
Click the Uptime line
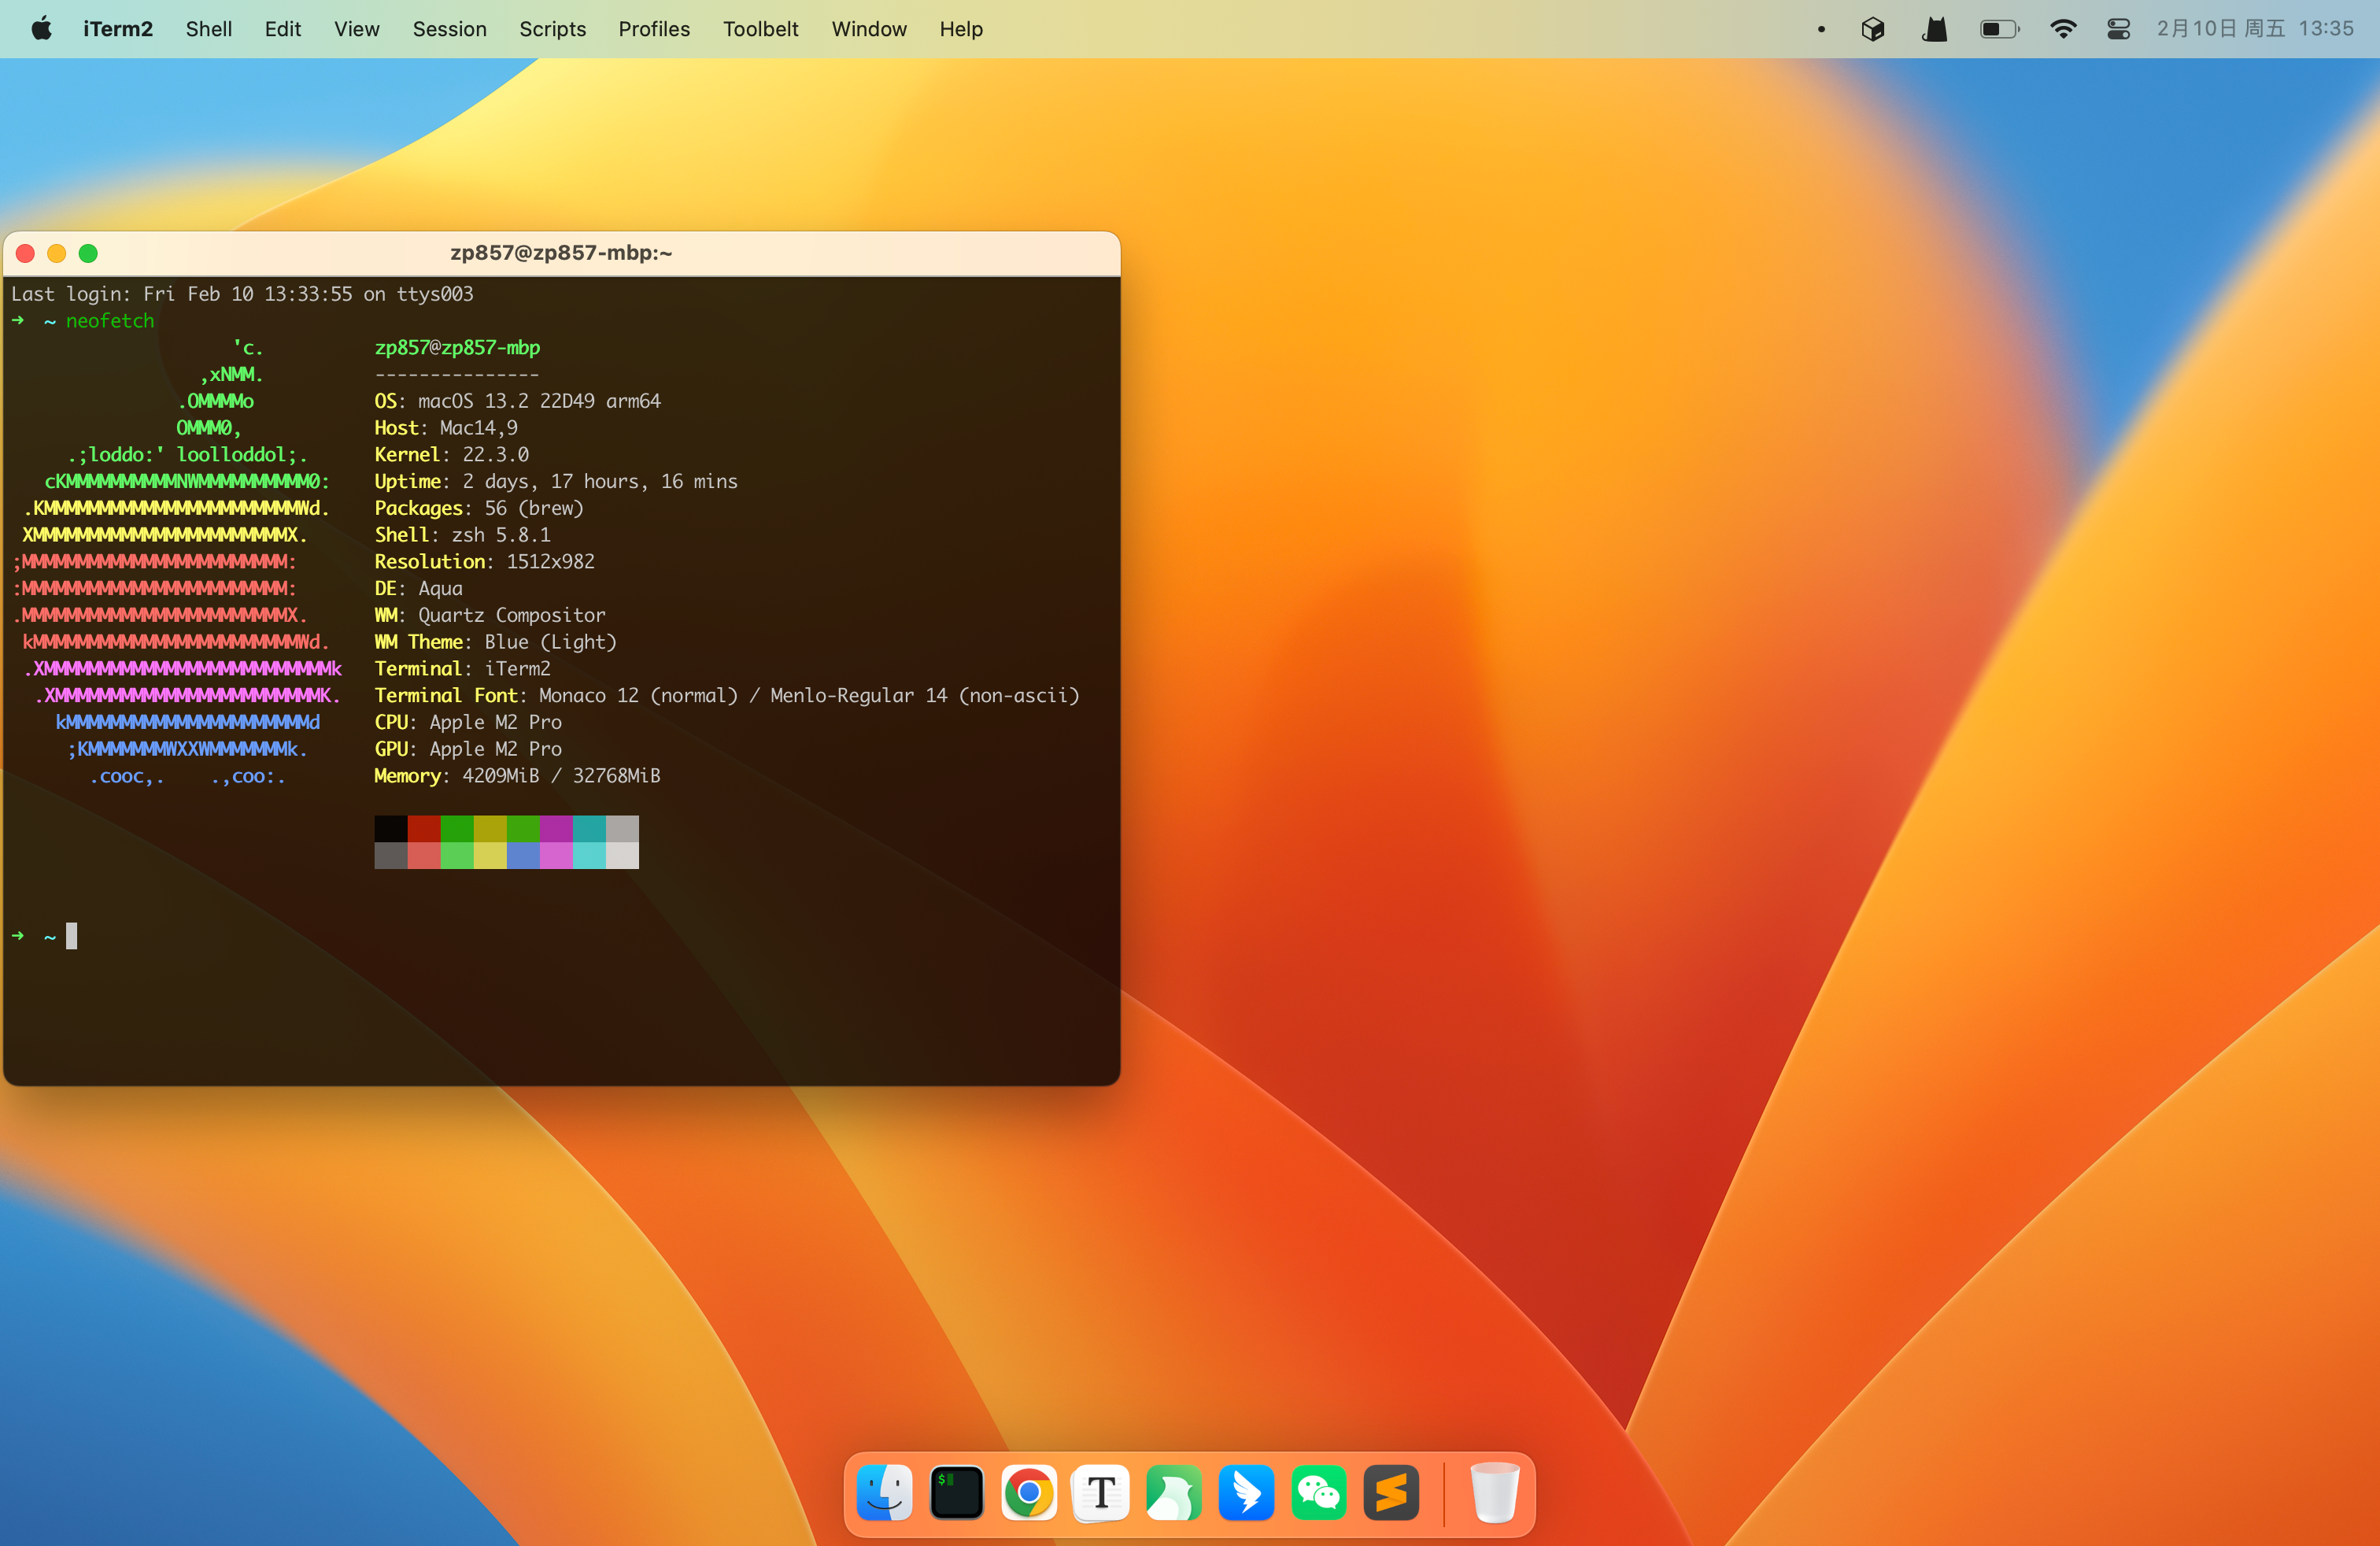pos(556,482)
